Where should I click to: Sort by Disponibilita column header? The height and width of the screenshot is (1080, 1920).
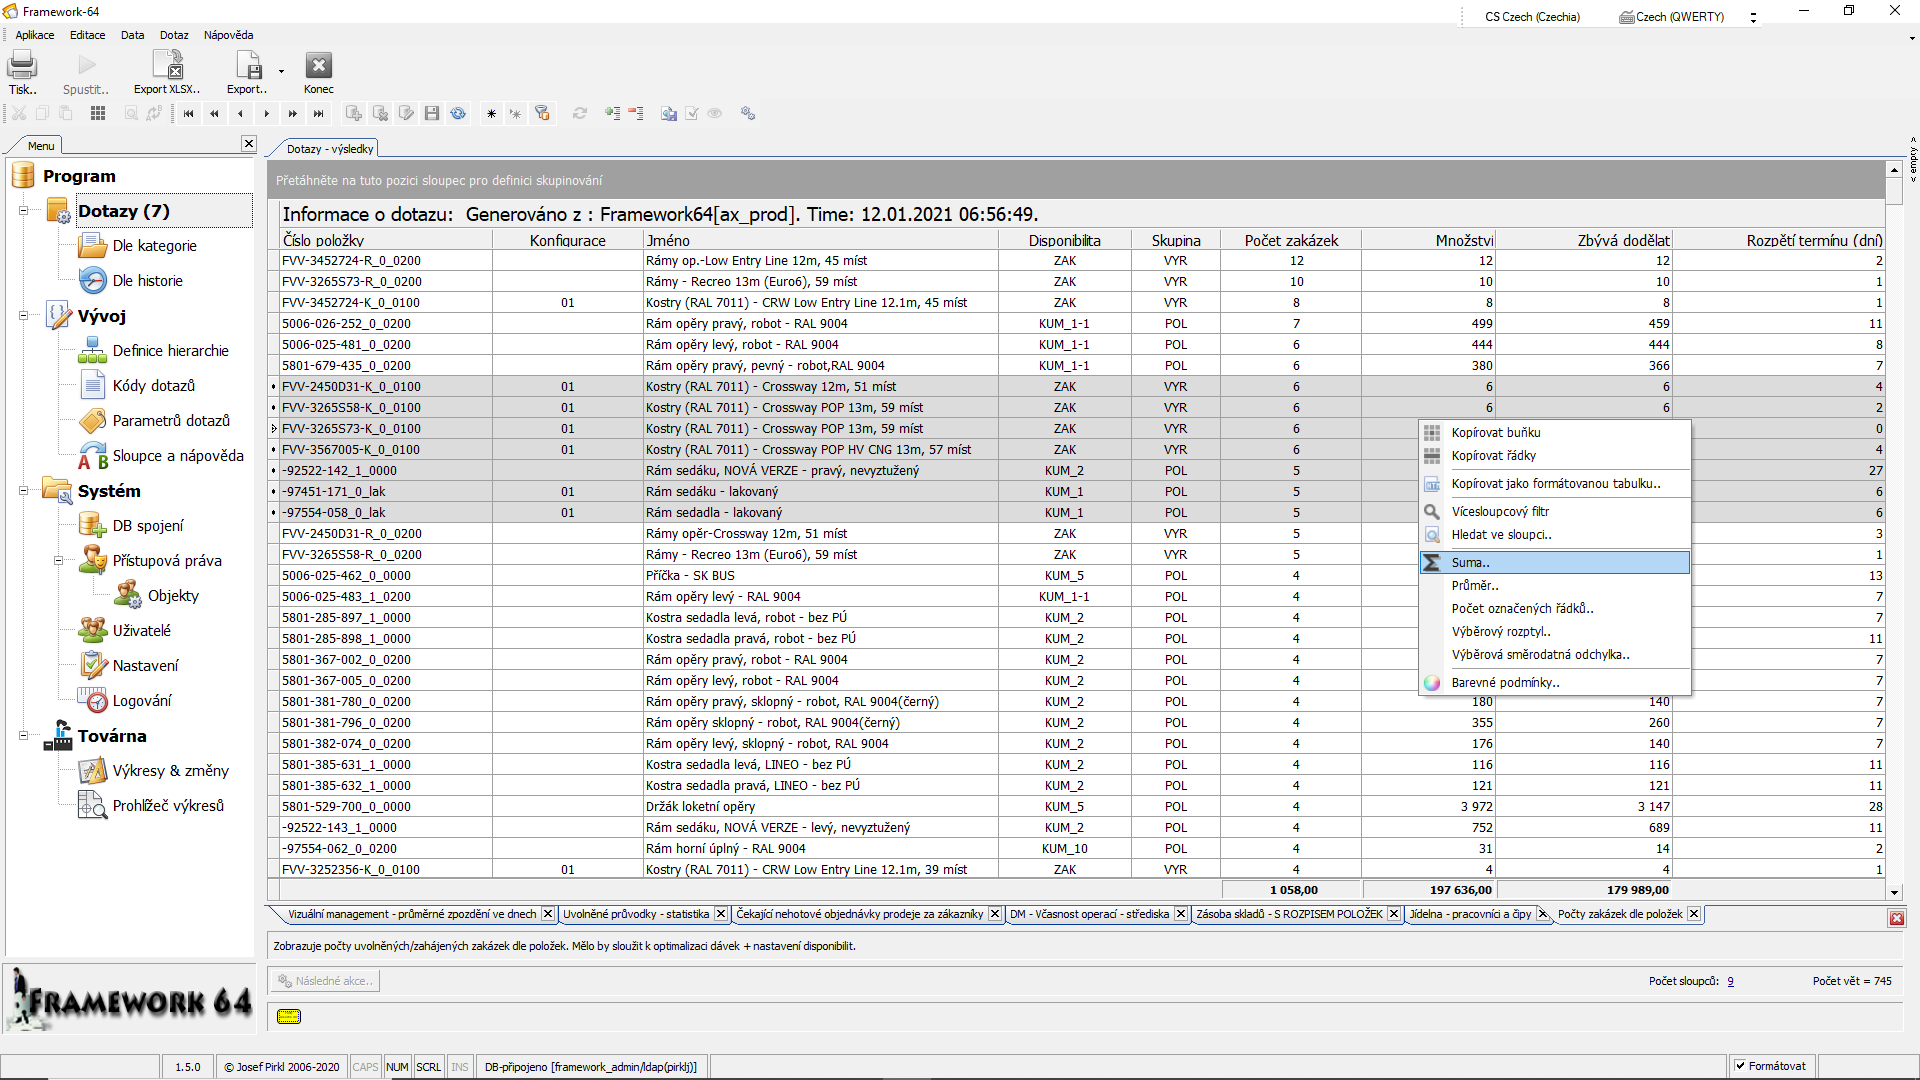1064,241
